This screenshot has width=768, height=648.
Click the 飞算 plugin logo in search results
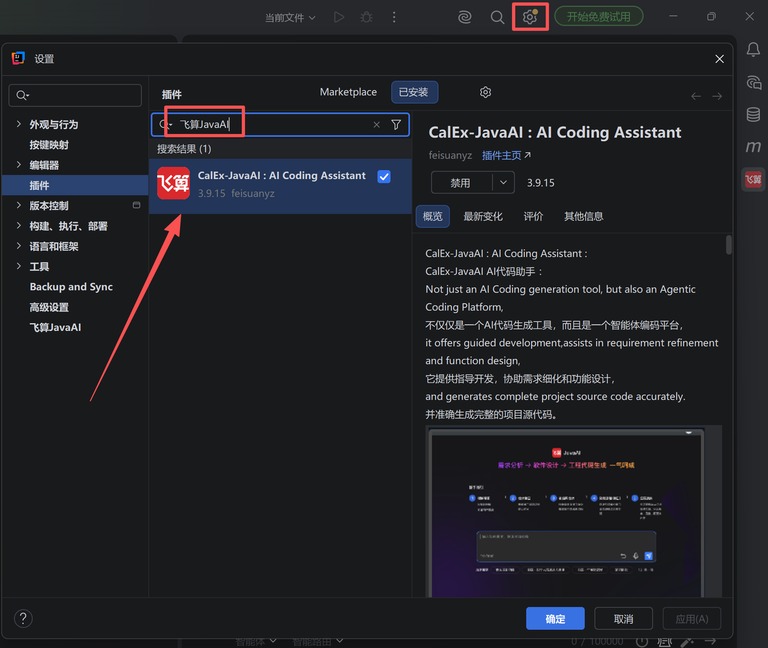tap(173, 183)
